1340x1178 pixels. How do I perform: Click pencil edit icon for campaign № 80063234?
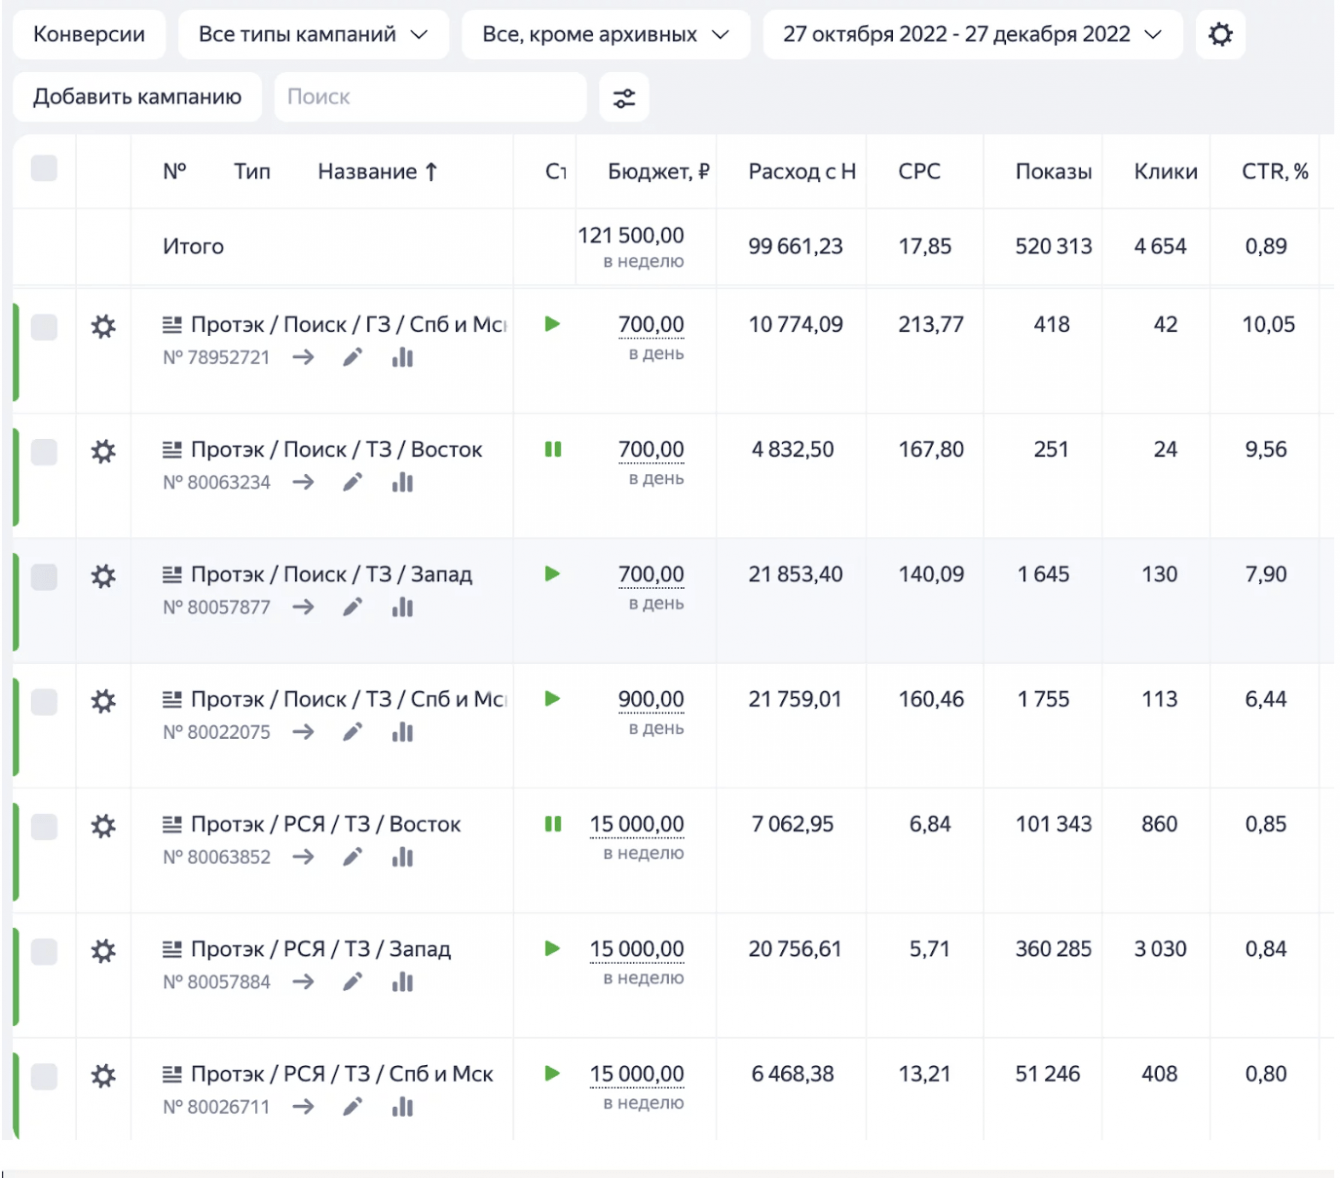click(x=352, y=483)
